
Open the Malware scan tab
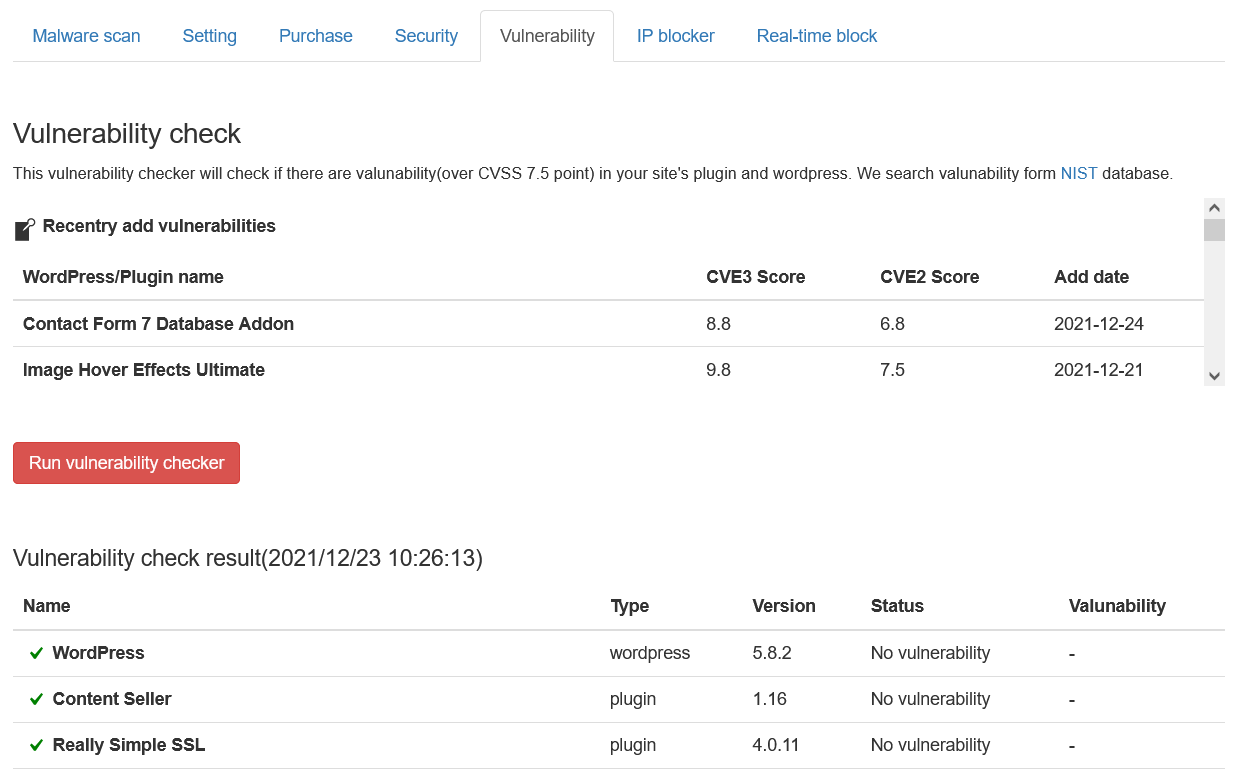86,36
